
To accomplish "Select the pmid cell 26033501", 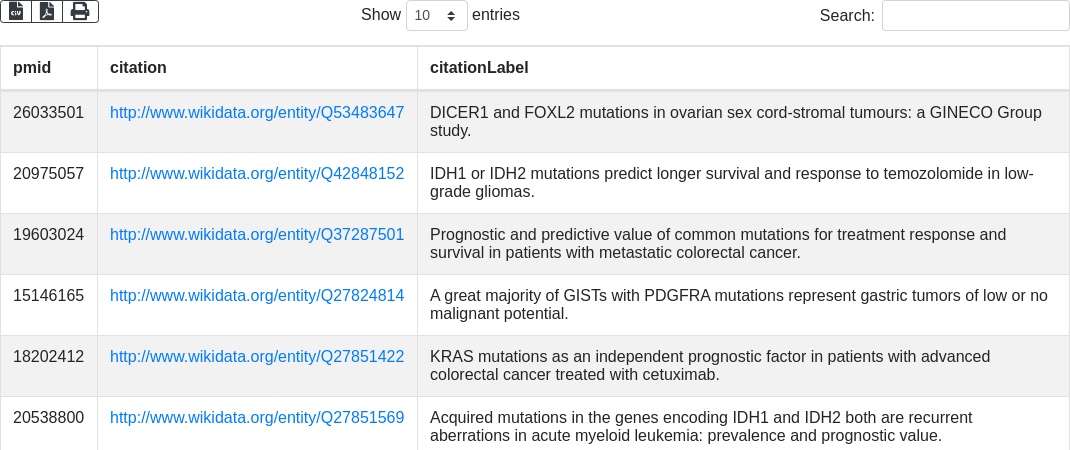I will [48, 113].
